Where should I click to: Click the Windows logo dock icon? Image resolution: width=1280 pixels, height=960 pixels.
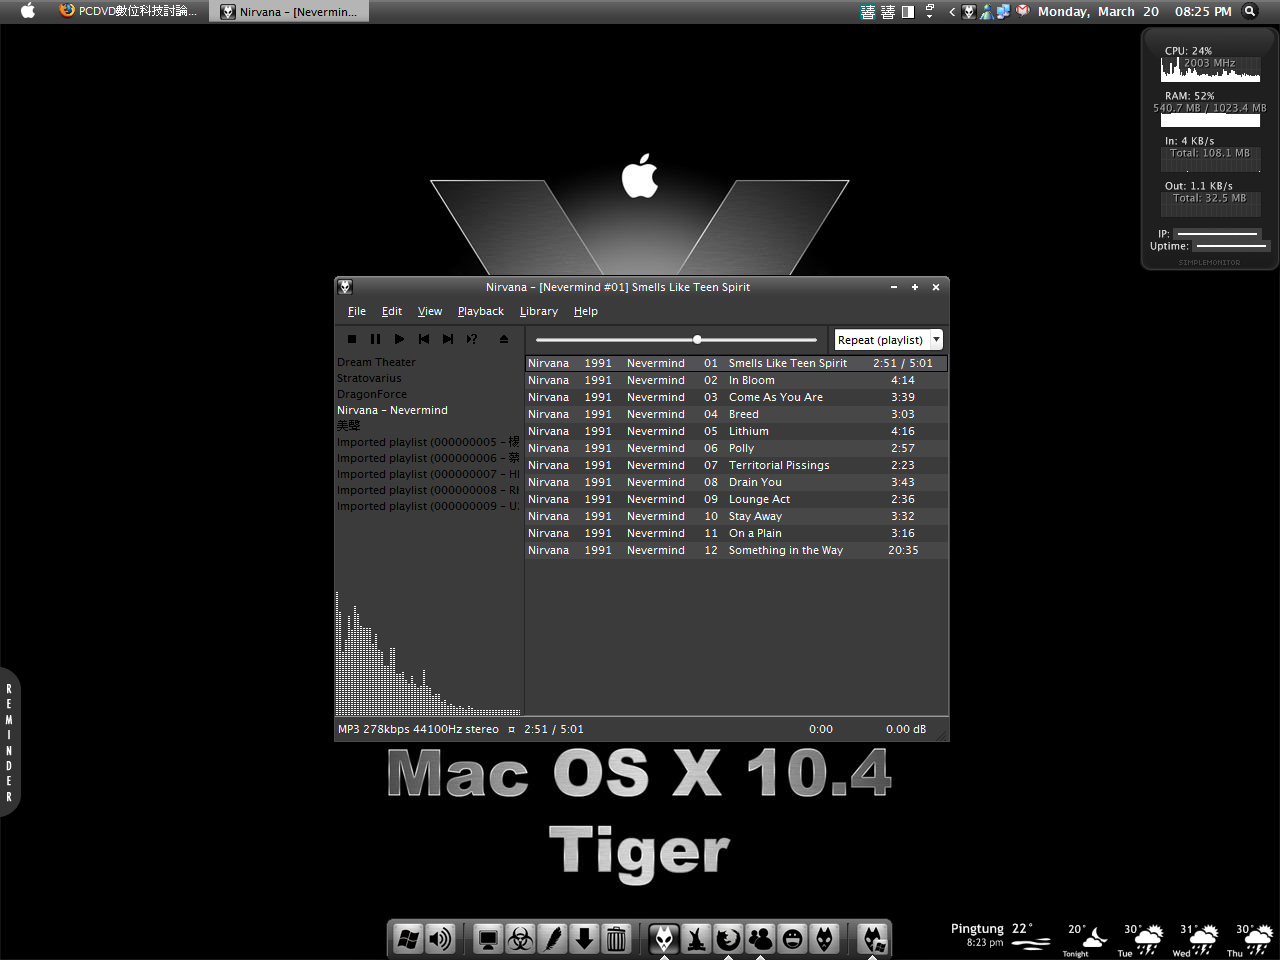click(408, 939)
